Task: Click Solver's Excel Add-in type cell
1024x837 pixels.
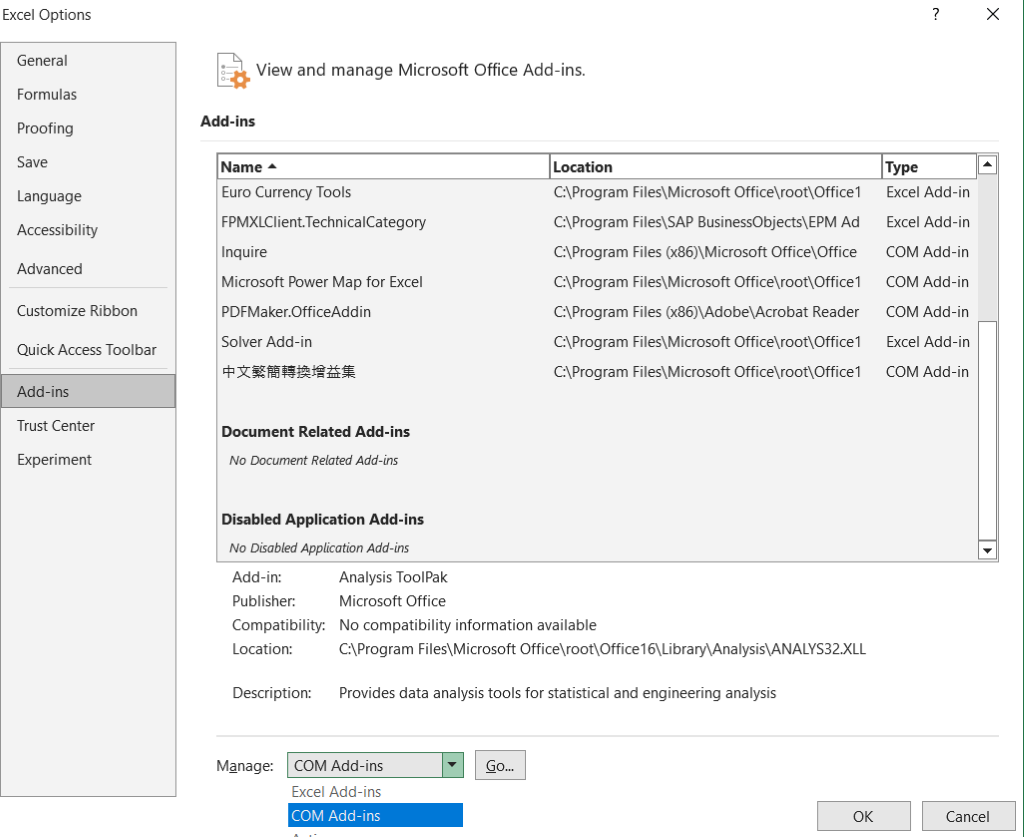Action: pos(927,342)
